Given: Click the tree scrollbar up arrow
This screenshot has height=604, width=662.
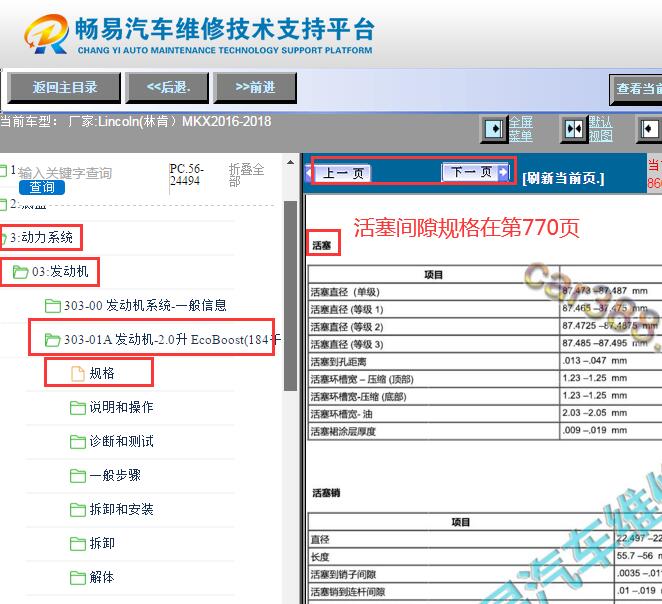Looking at the screenshot, I should pos(290,163).
